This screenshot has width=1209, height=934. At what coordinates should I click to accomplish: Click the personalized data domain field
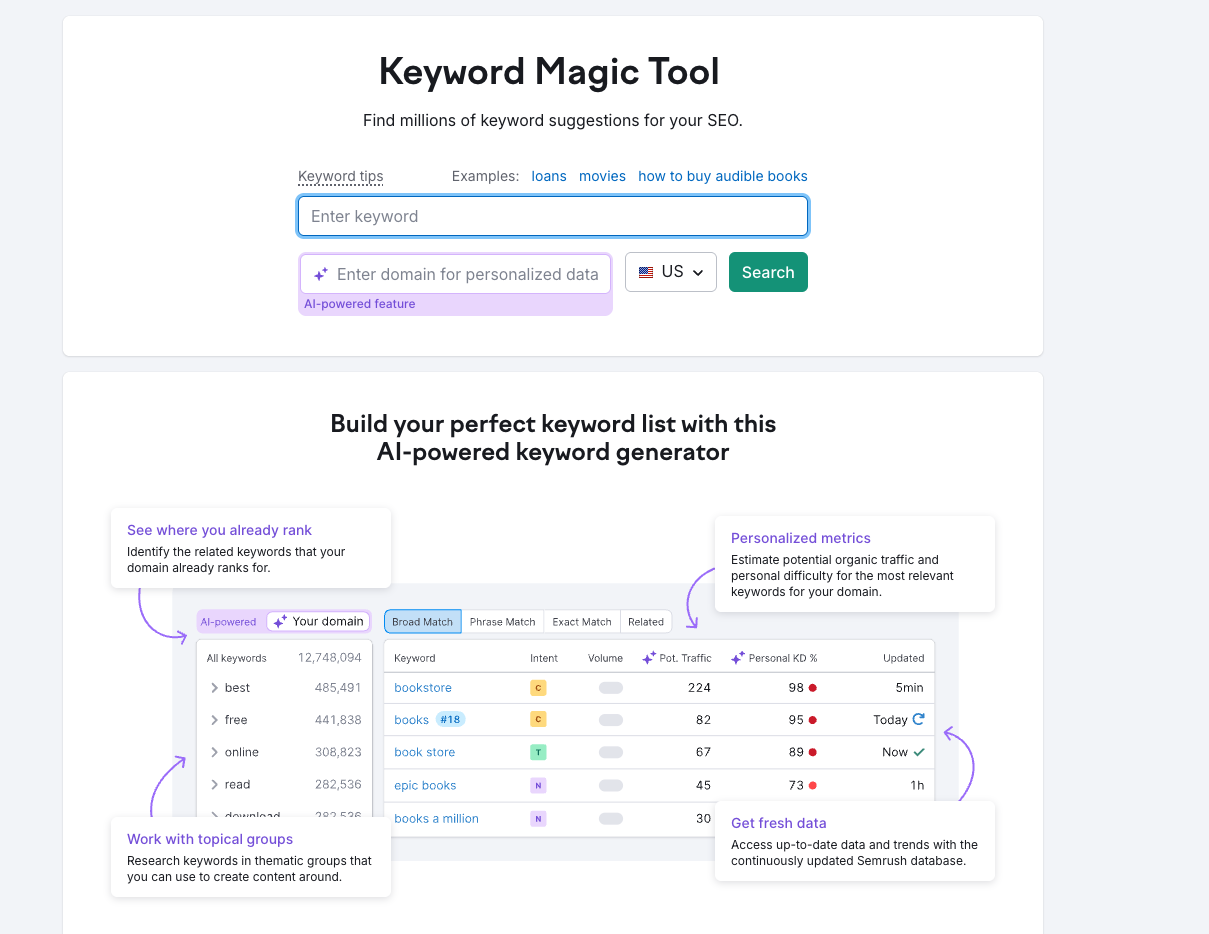(455, 274)
